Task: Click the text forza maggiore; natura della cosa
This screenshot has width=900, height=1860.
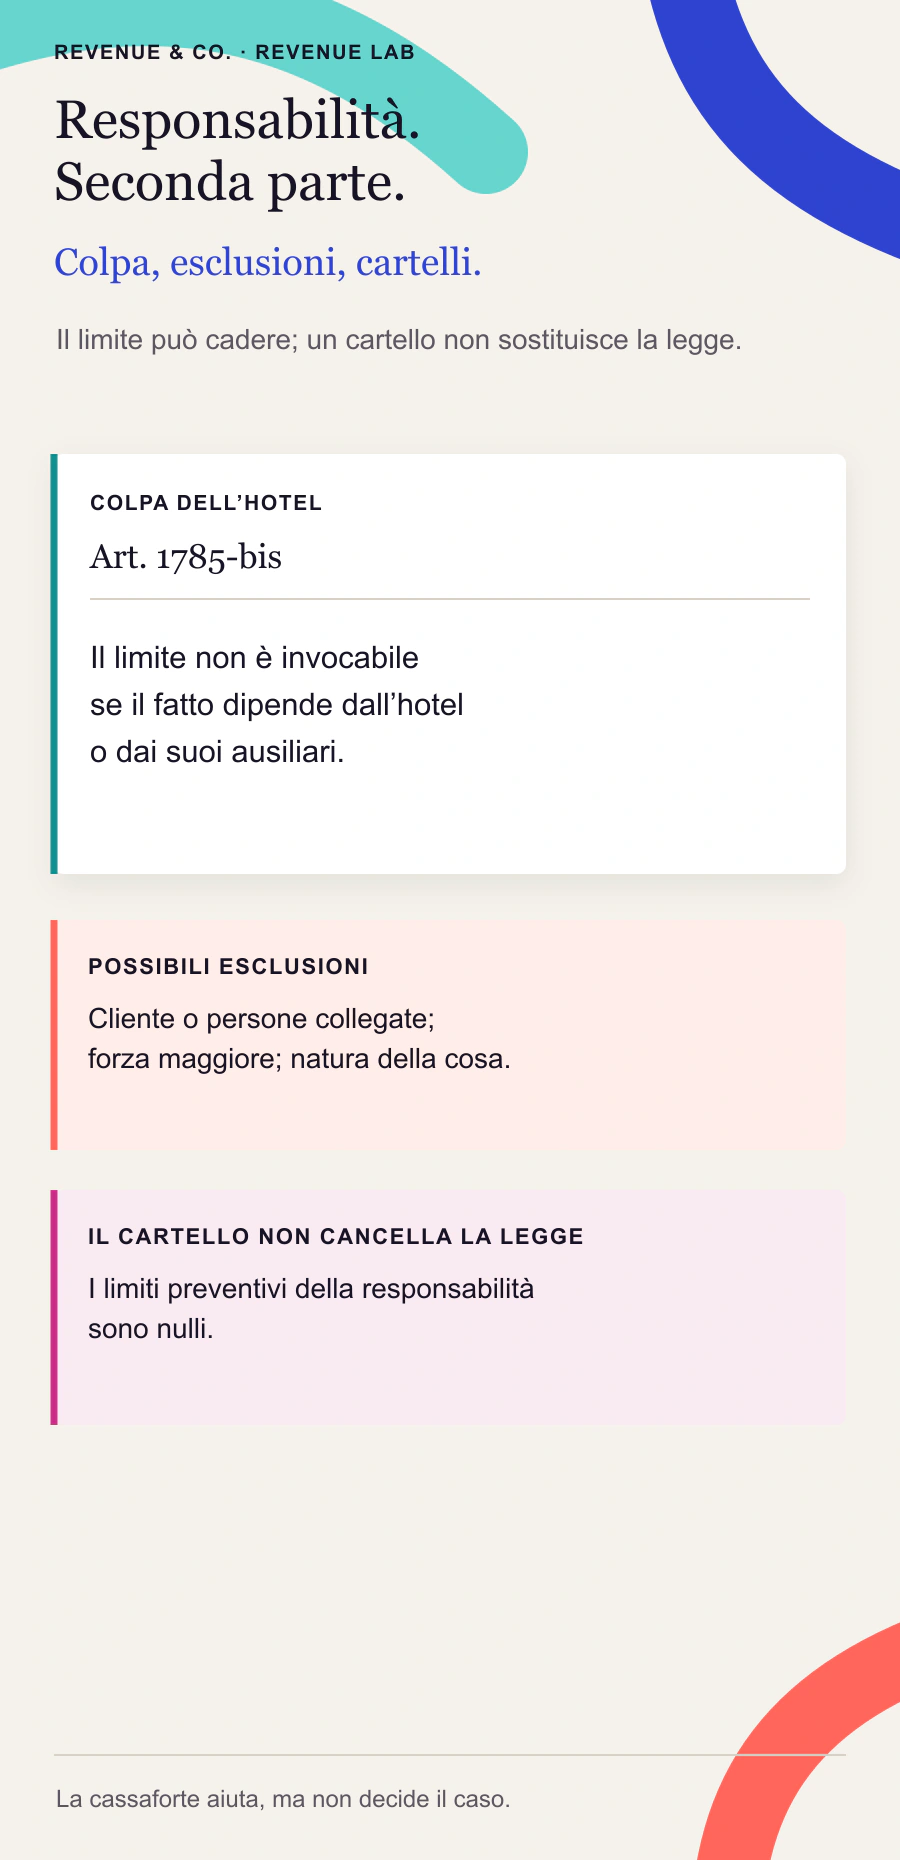Action: point(299,1059)
